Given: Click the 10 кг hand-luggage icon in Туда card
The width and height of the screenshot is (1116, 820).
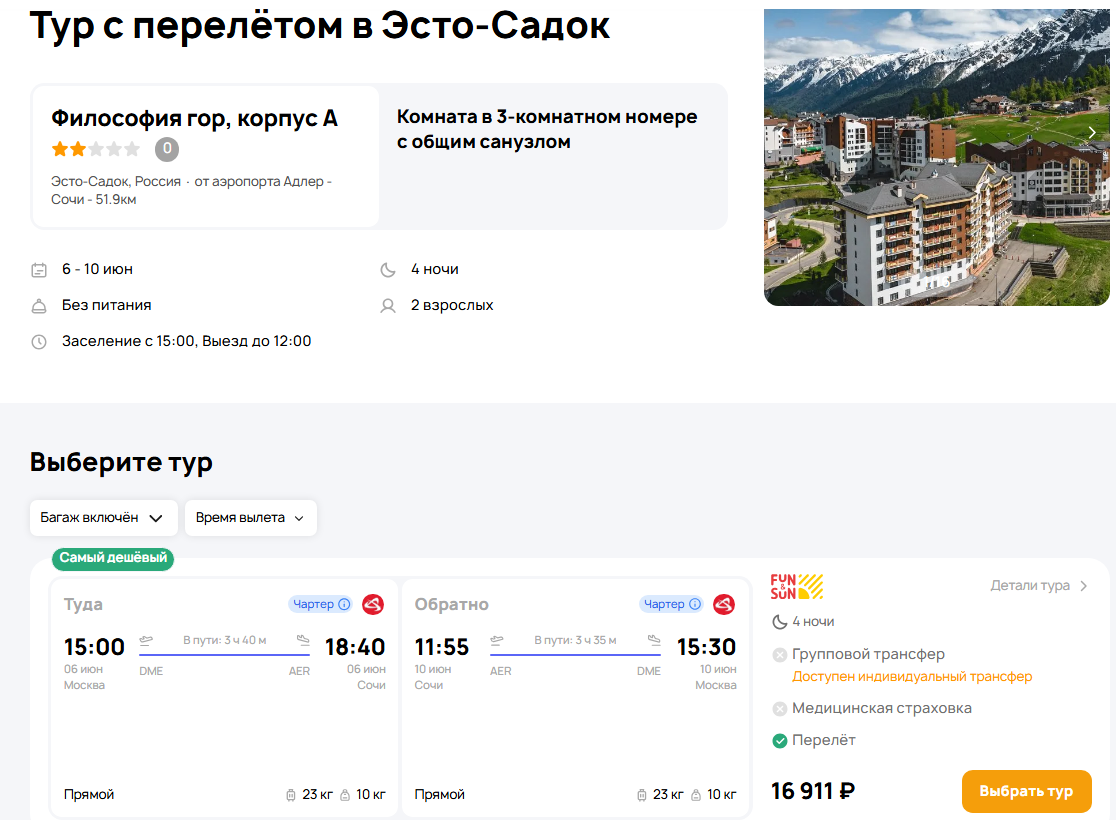Looking at the screenshot, I should [345, 795].
